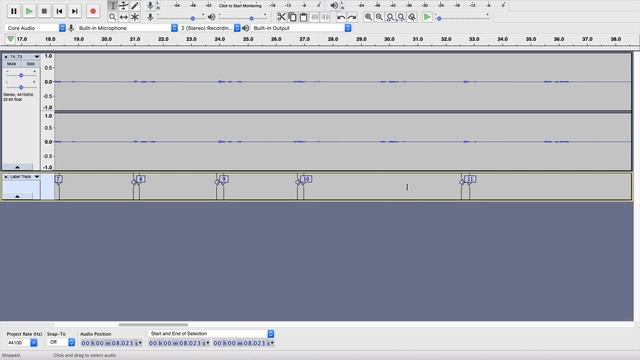Image resolution: width=640 pixels, height=360 pixels.
Task: Choose the Zoom magnifier tool
Action: (113, 17)
